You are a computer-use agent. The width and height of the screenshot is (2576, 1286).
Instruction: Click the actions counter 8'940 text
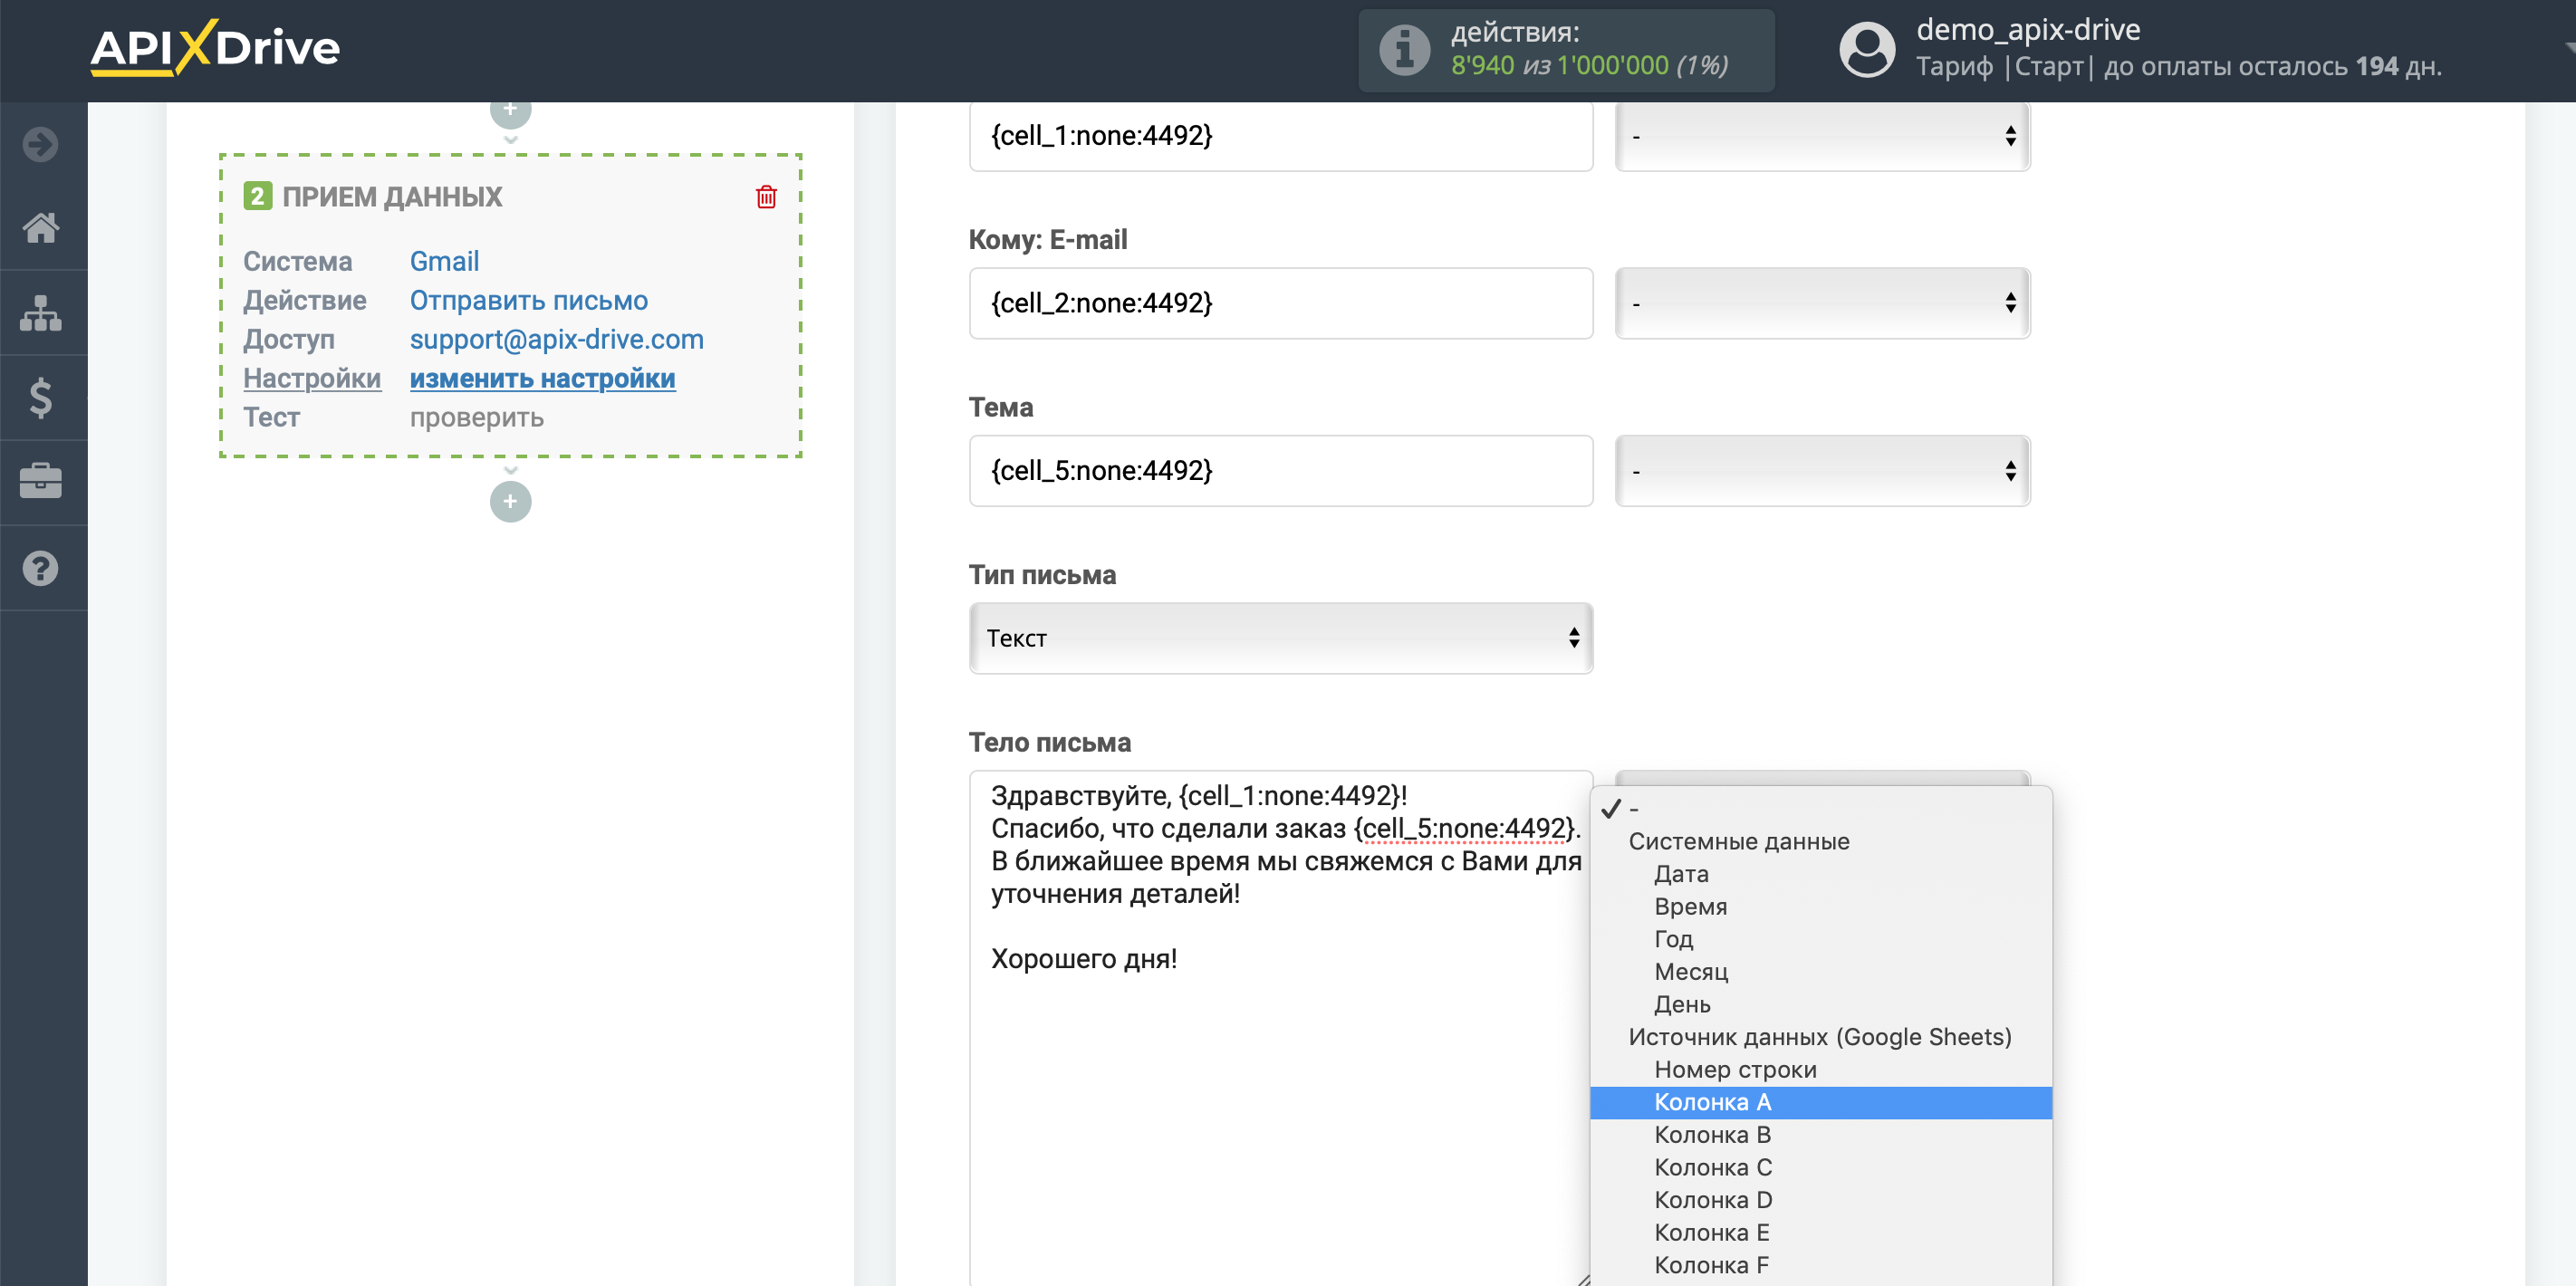coord(1589,66)
